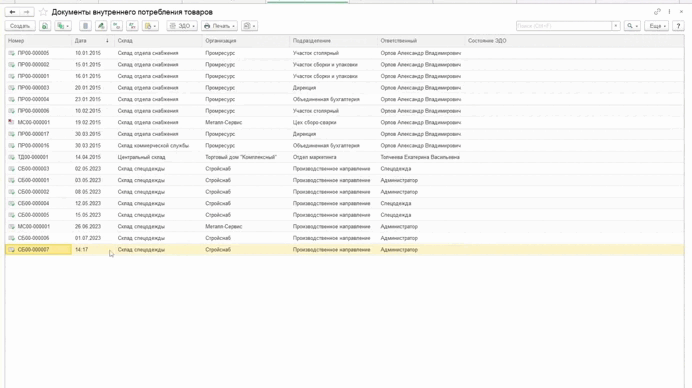
Task: Click the forward navigation arrow
Action: (26, 12)
